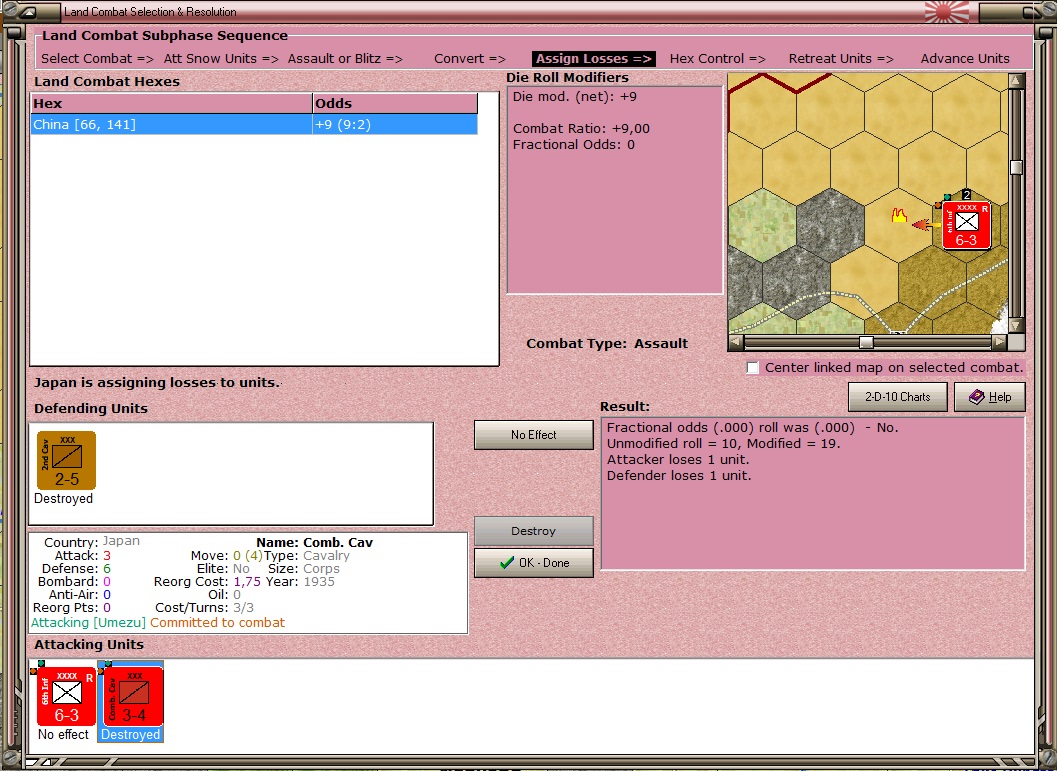Confirm with the OK - Done button
This screenshot has height=771, width=1057.
[x=533, y=563]
